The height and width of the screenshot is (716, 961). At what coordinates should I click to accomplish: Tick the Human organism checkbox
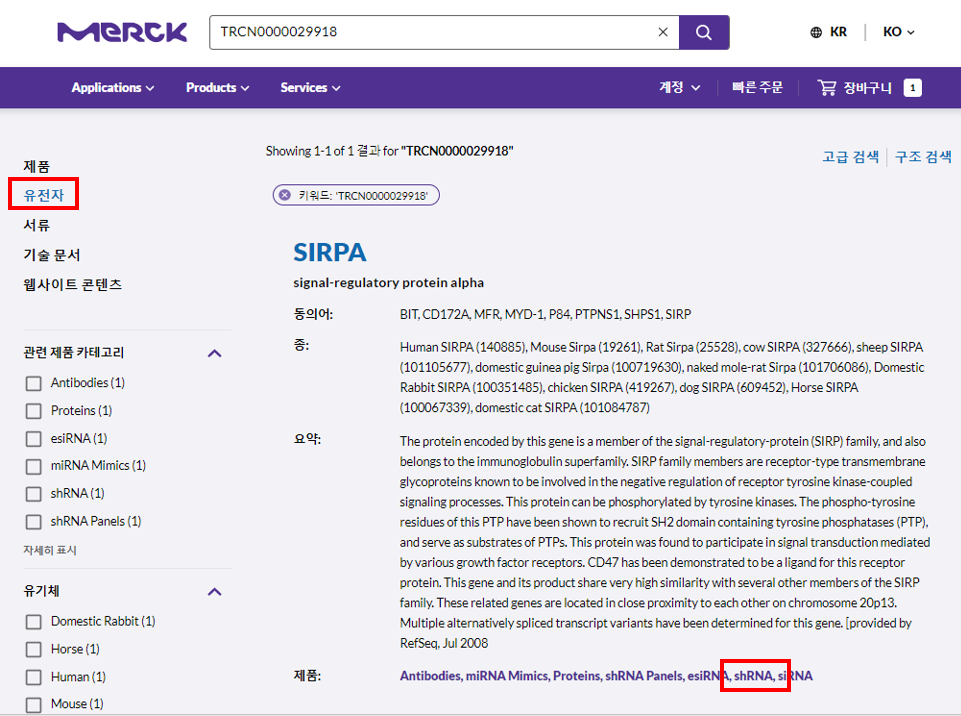click(x=33, y=677)
